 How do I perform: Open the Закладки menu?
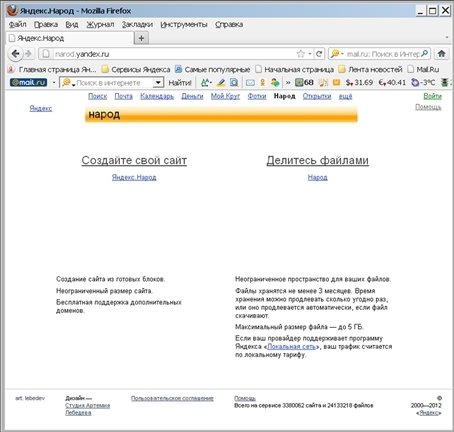[137, 24]
